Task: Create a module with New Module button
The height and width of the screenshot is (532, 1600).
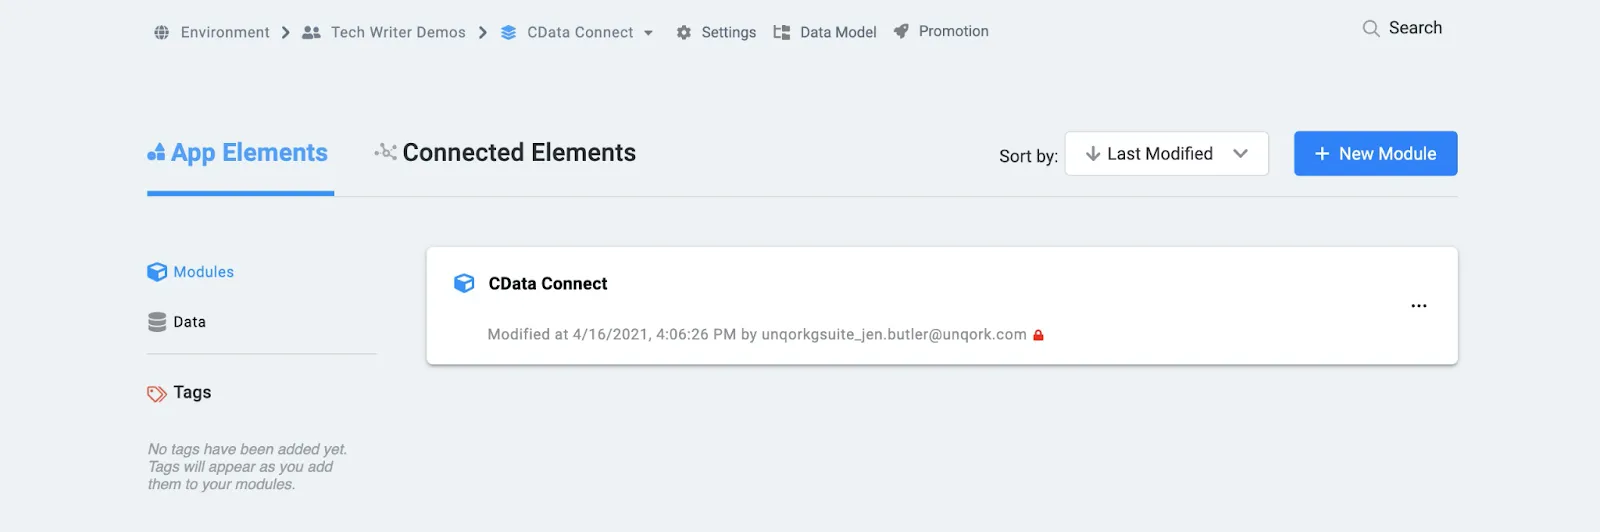Action: [1375, 154]
